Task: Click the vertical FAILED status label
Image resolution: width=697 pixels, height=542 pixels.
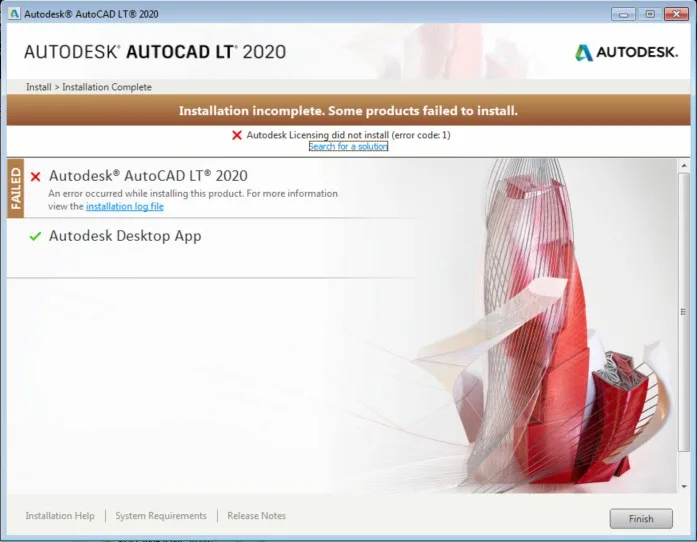Action: point(16,188)
